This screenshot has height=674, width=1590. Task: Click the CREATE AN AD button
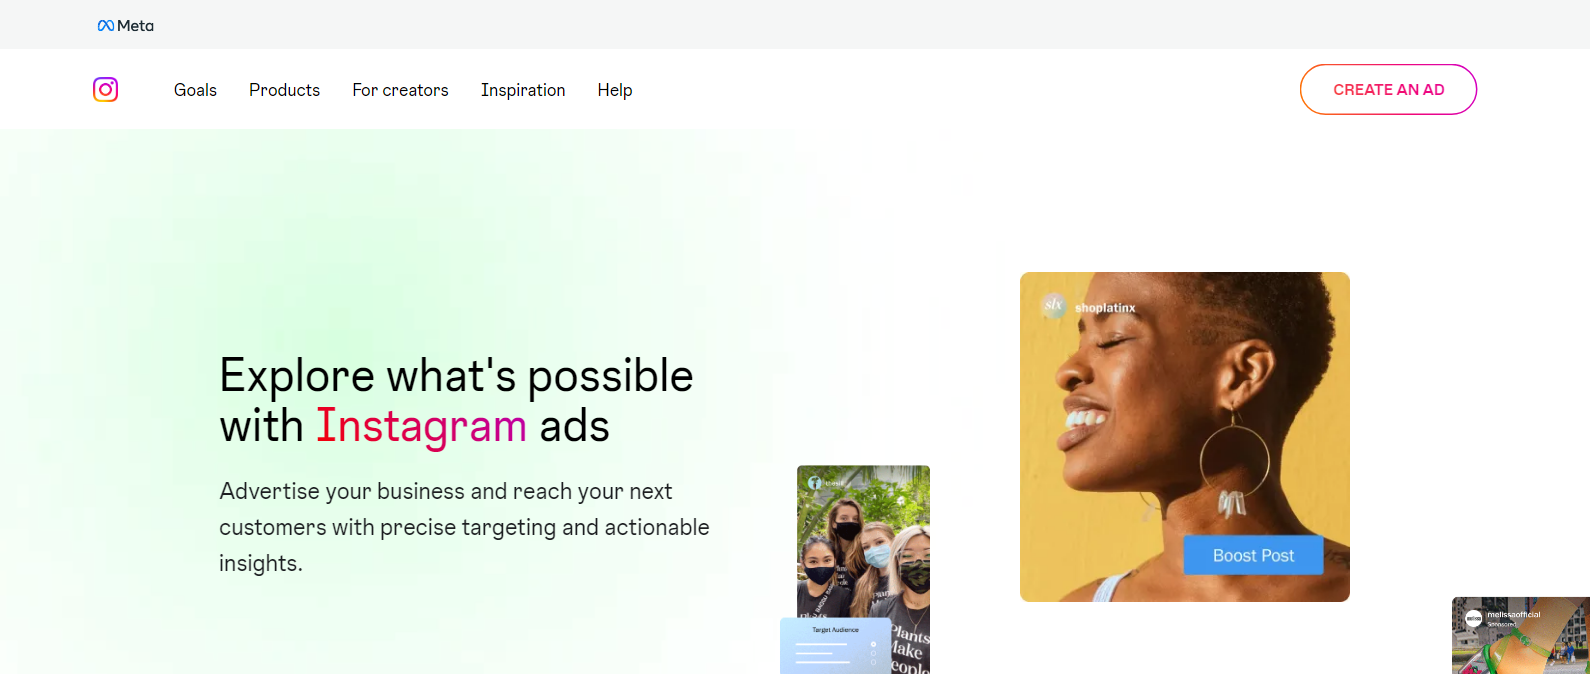[1388, 90]
